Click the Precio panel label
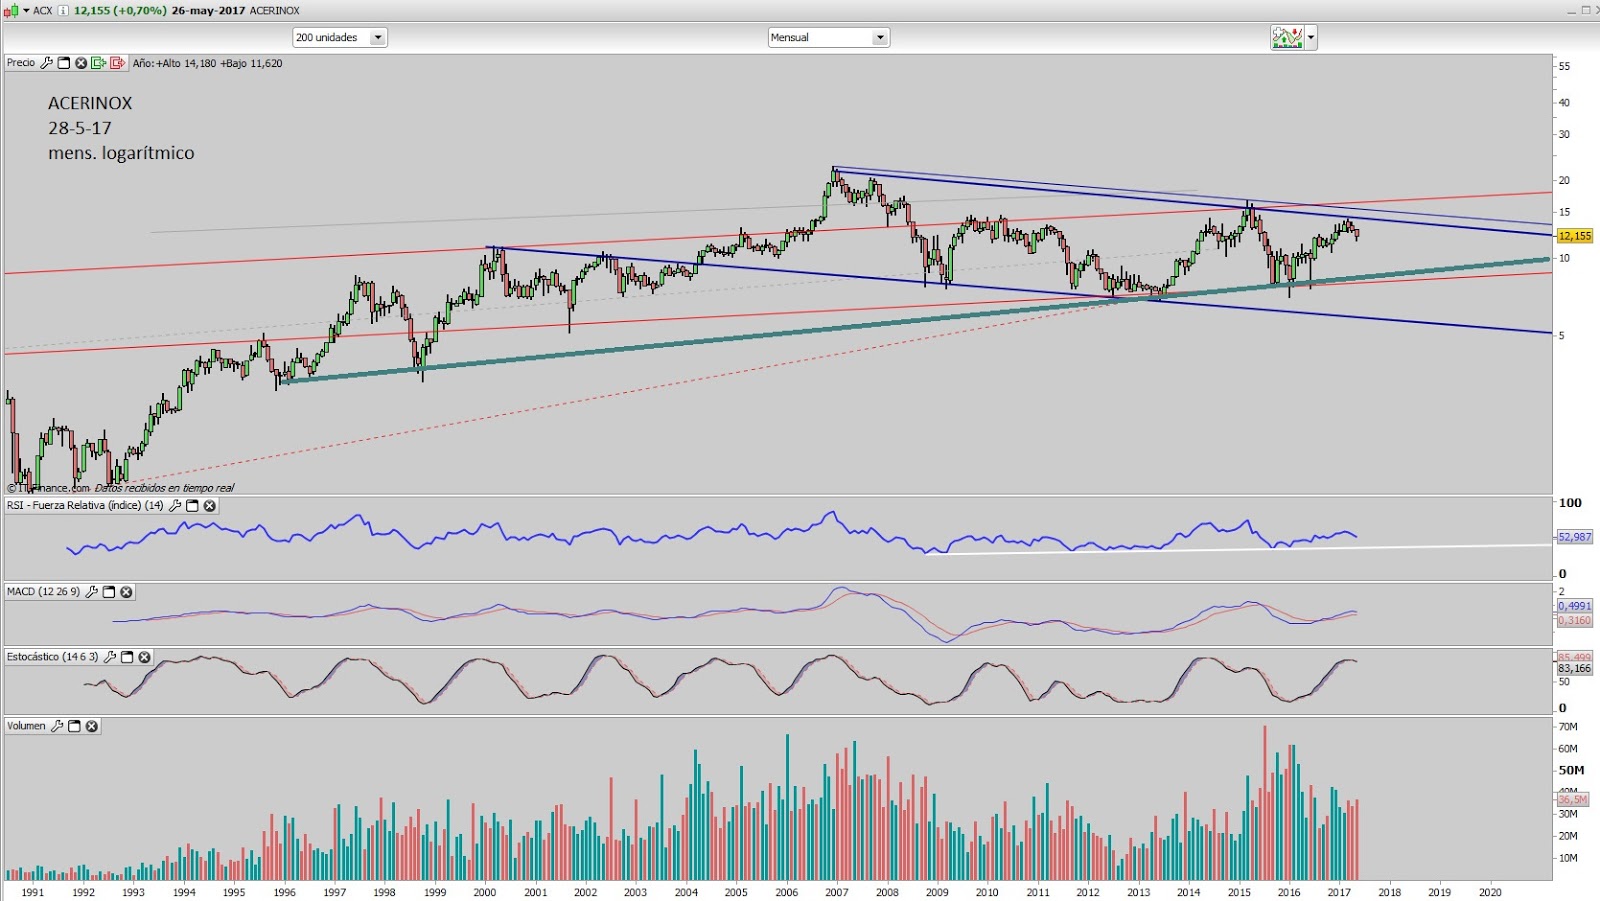Viewport: 1600px width, 901px height. [x=21, y=63]
